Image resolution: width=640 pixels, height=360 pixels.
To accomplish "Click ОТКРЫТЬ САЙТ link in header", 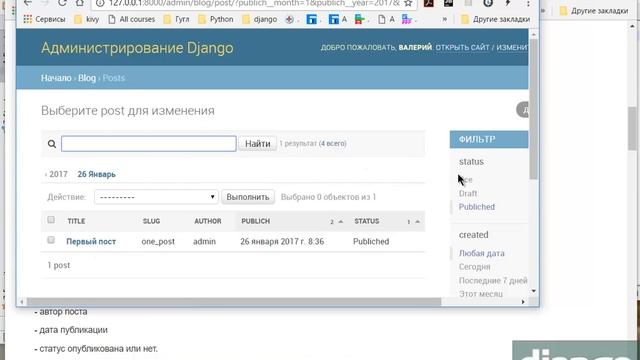I will [462, 48].
